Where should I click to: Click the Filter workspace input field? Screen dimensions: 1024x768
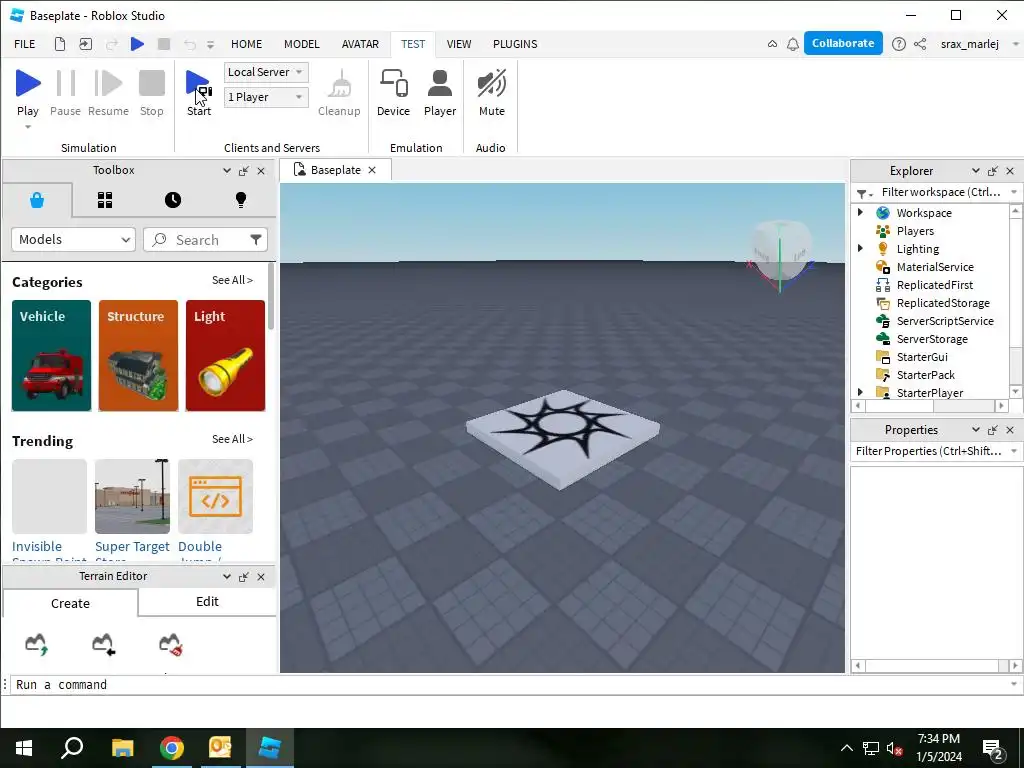click(940, 192)
